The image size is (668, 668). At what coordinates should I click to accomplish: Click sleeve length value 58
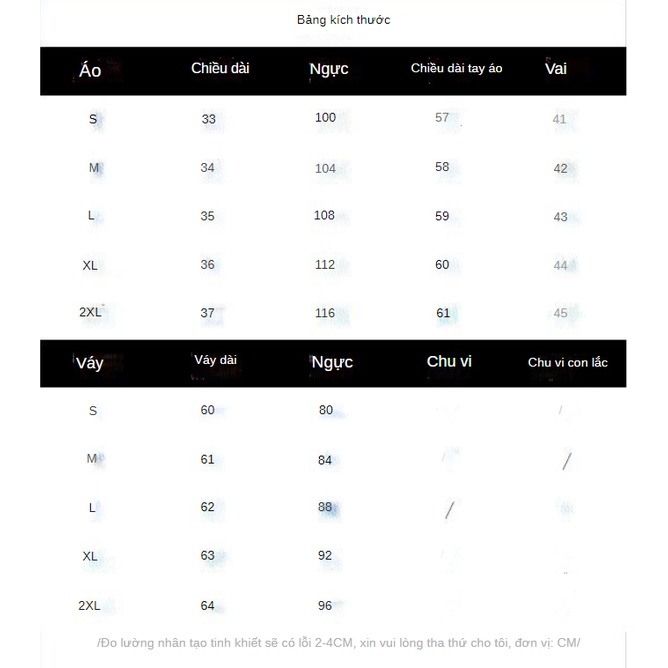[442, 167]
